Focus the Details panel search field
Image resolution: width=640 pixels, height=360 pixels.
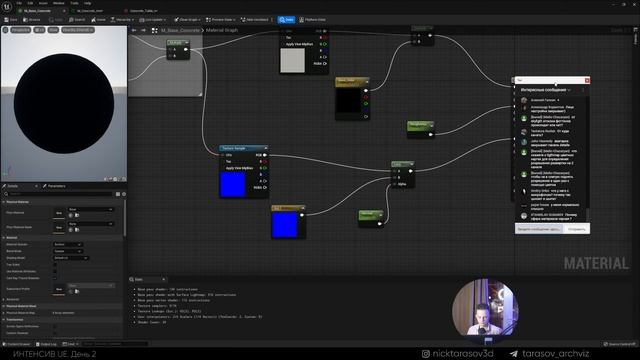point(59,194)
